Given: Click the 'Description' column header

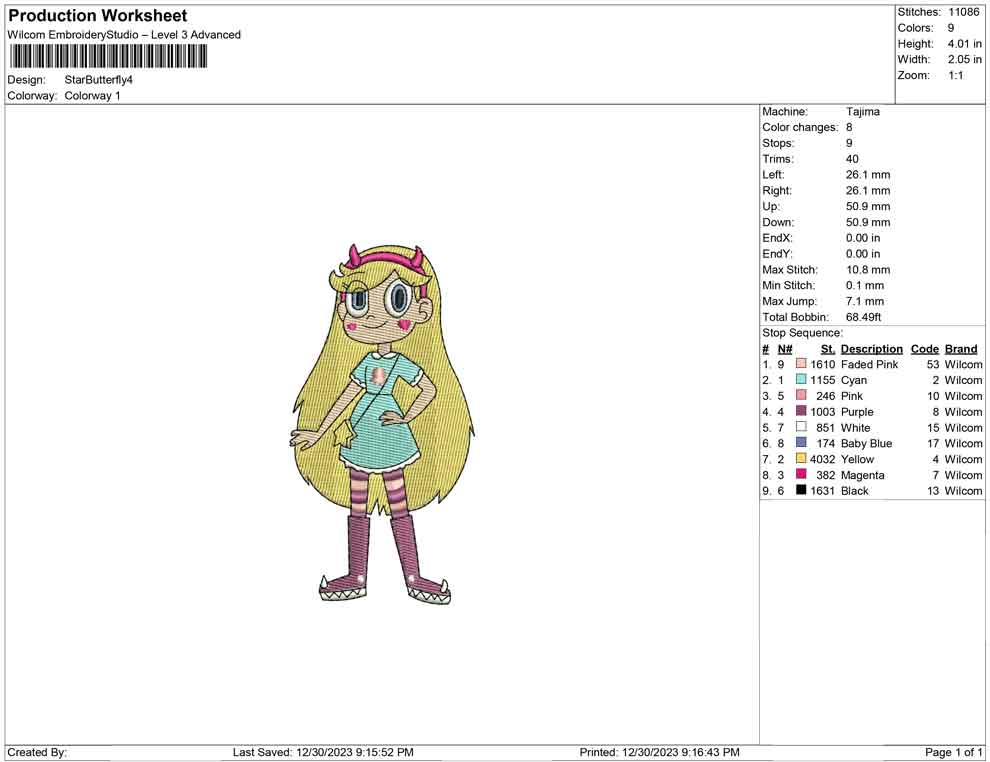Looking at the screenshot, I should pyautogui.click(x=872, y=349).
